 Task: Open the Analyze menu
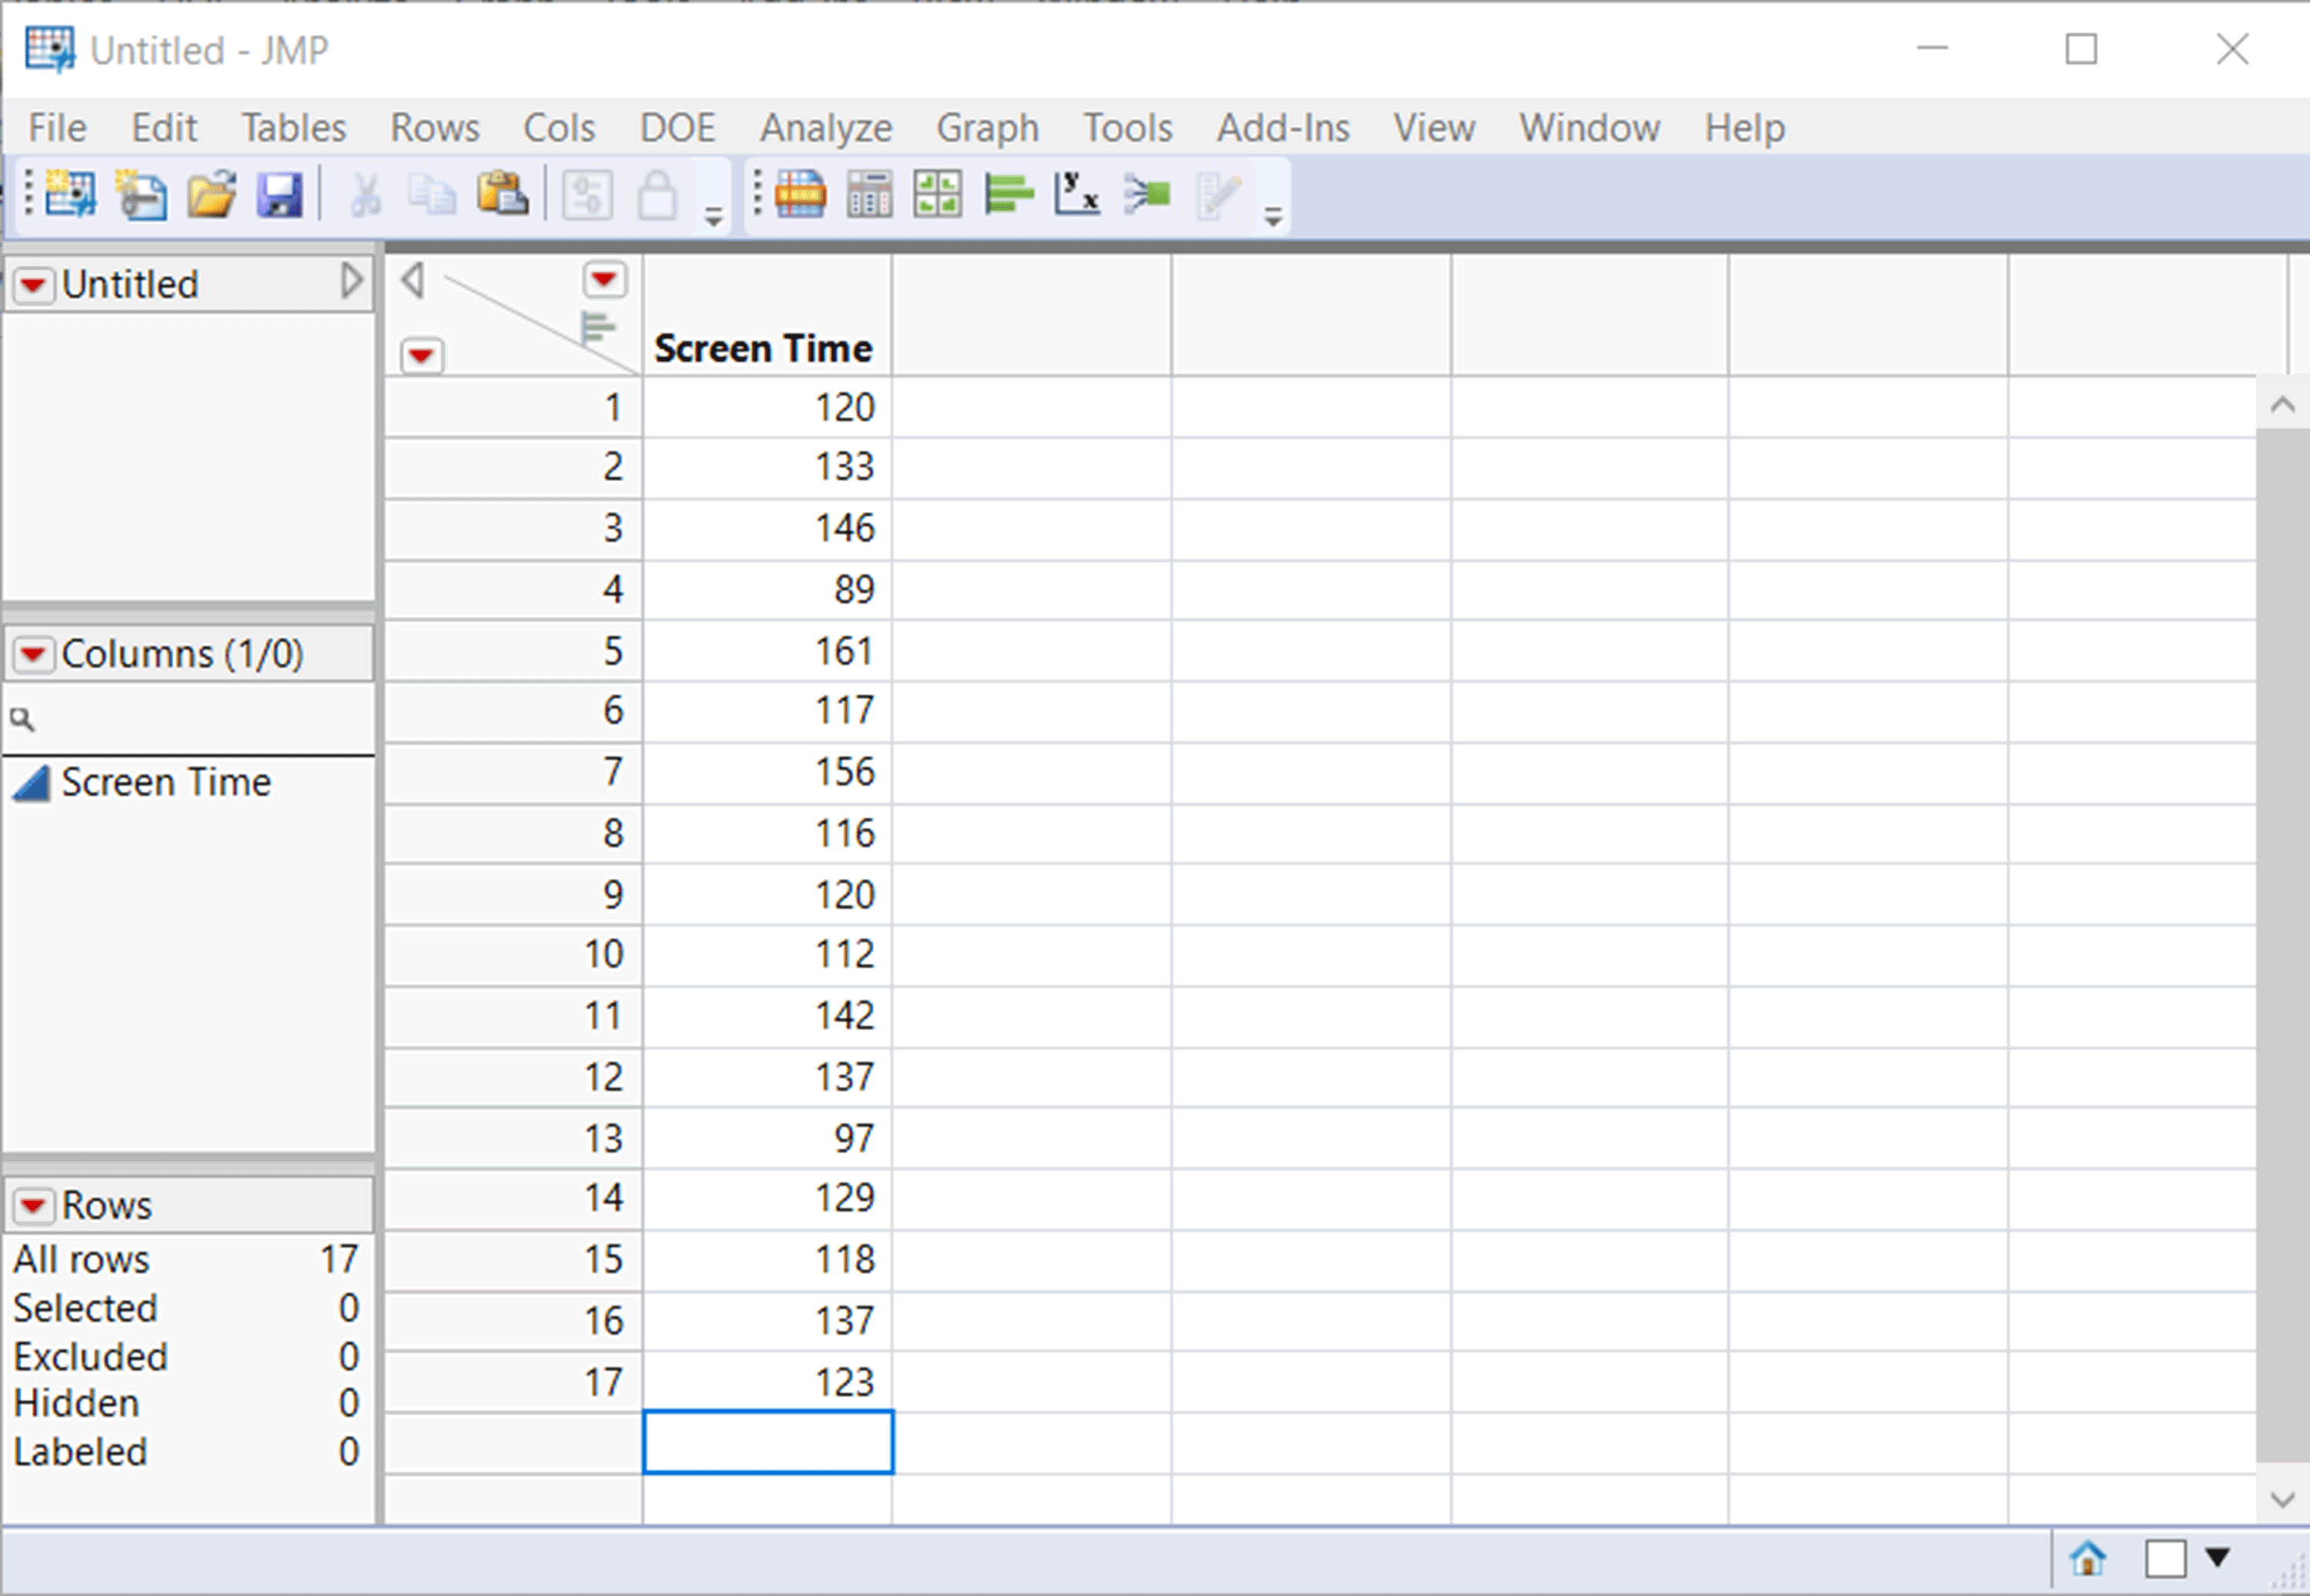(x=826, y=128)
